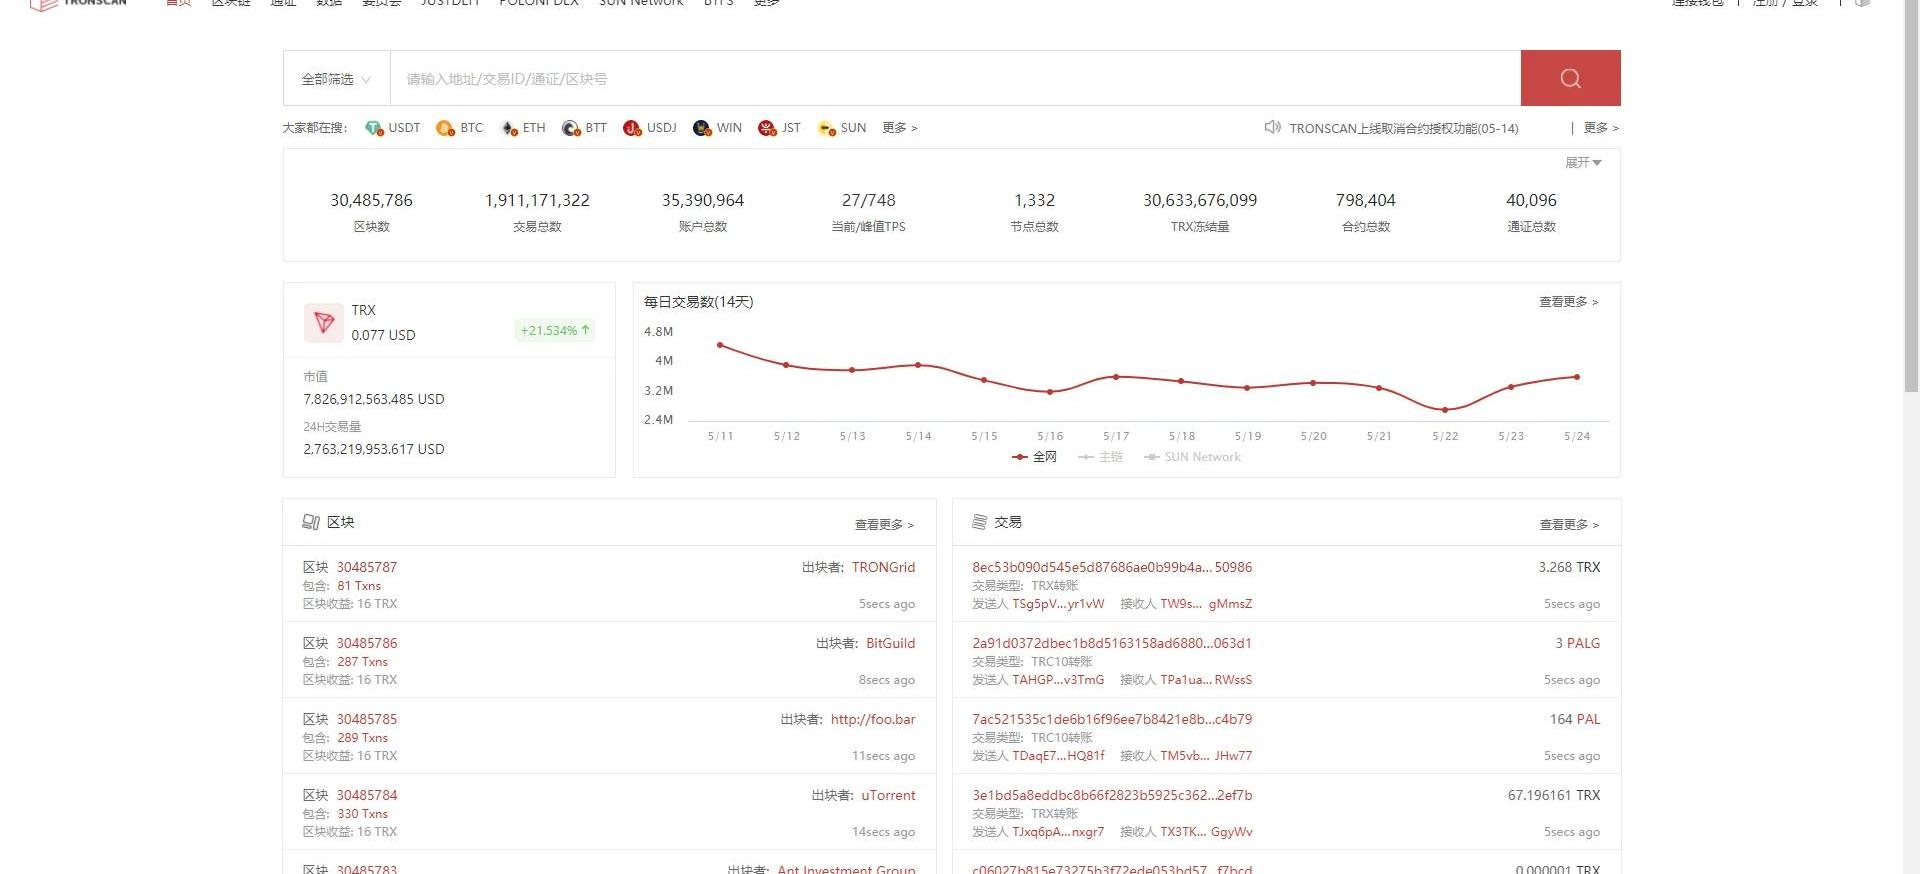Click 查看更多 in the 交易 panel
This screenshot has height=874, width=1920.
pos(1568,524)
